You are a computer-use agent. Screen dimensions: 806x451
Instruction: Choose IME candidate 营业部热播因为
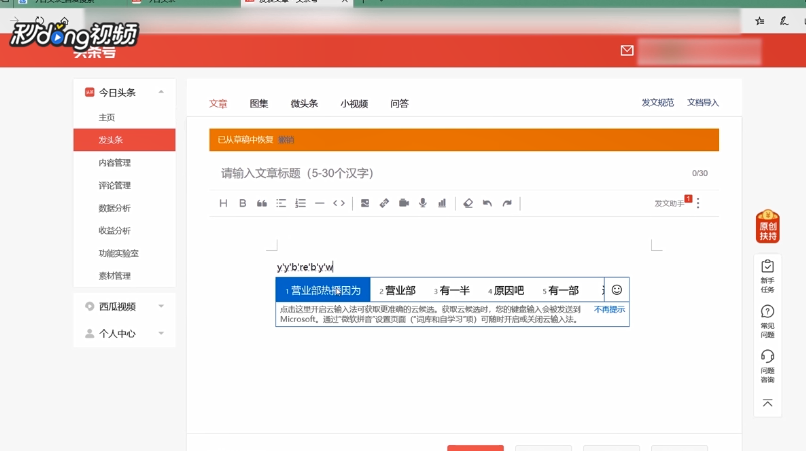323,290
